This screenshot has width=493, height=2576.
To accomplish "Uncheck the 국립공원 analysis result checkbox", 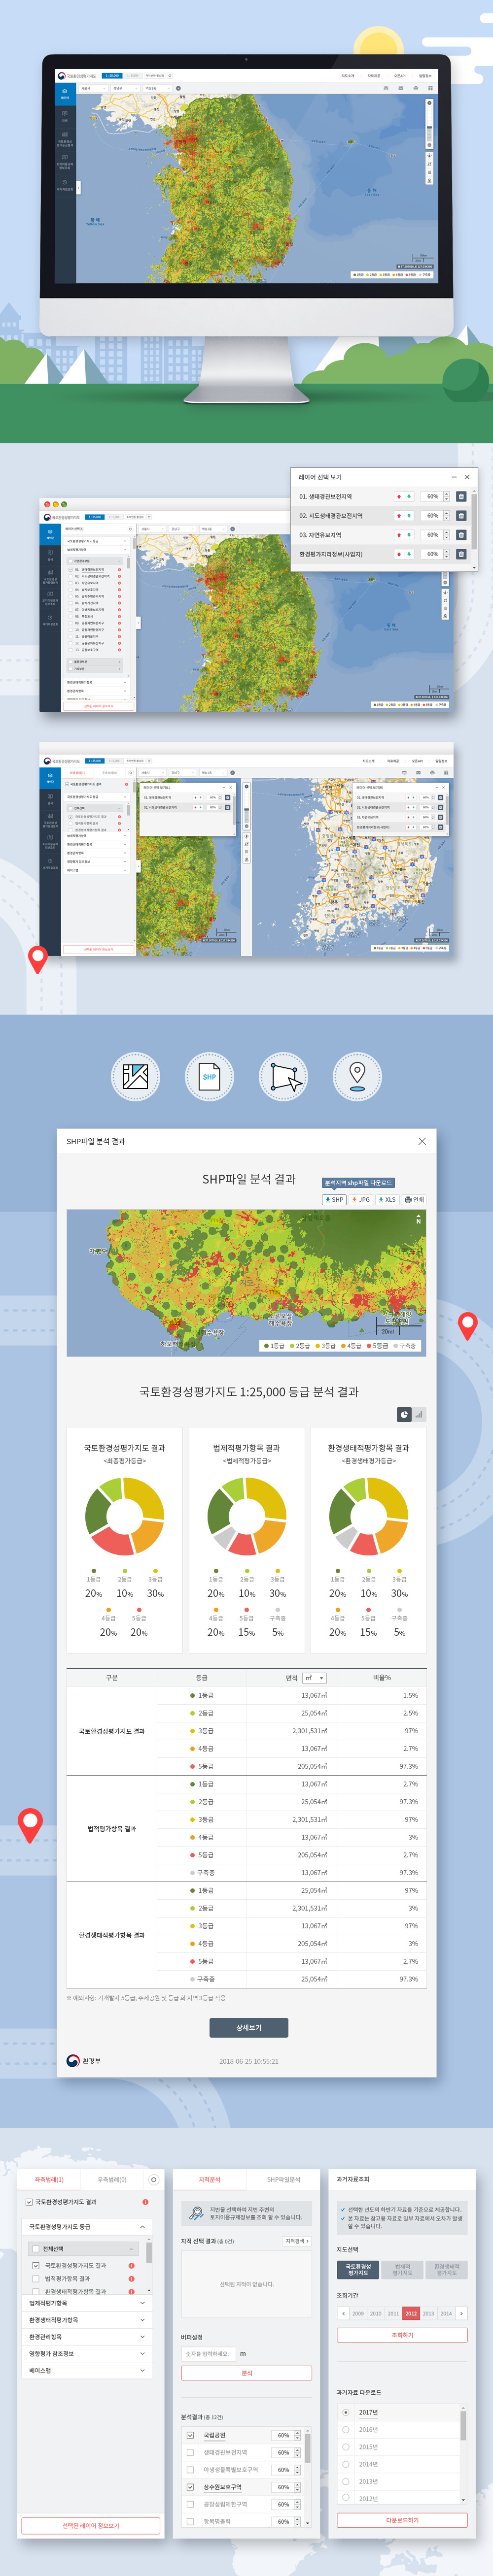I will click(x=190, y=2435).
